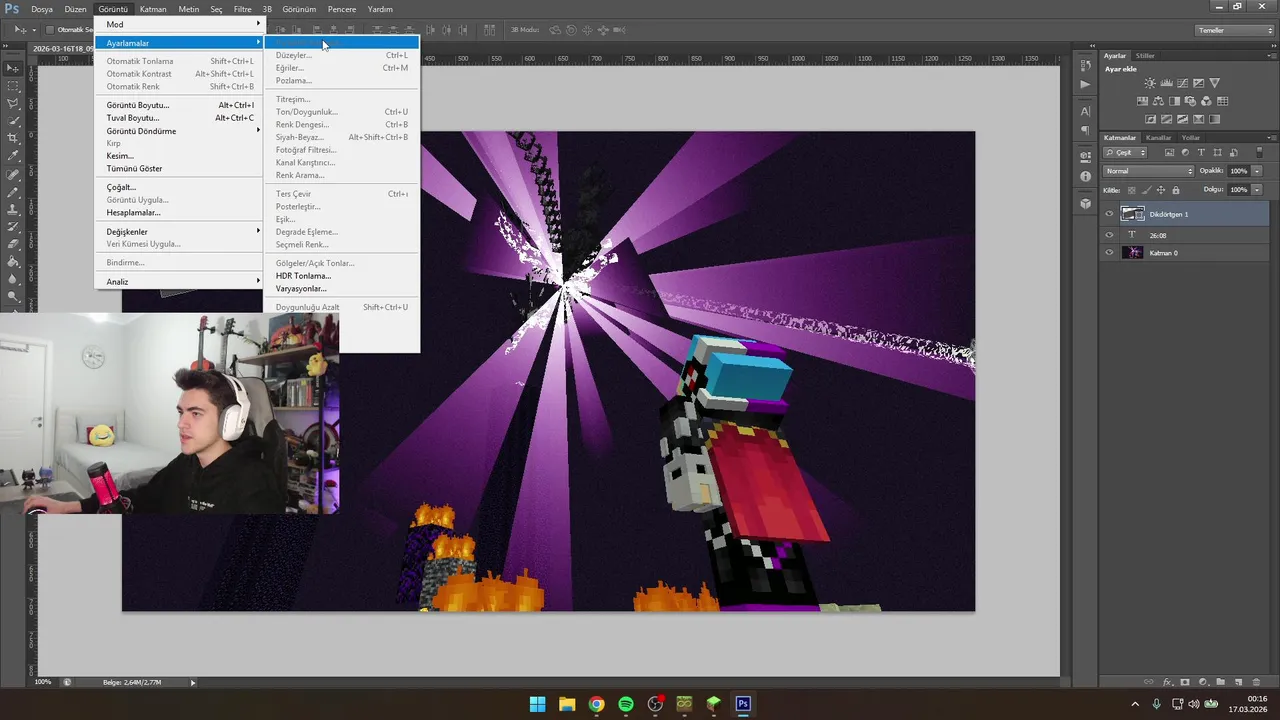Image resolution: width=1280 pixels, height=720 pixels.
Task: Select the Eraser tool
Action: pos(13,244)
